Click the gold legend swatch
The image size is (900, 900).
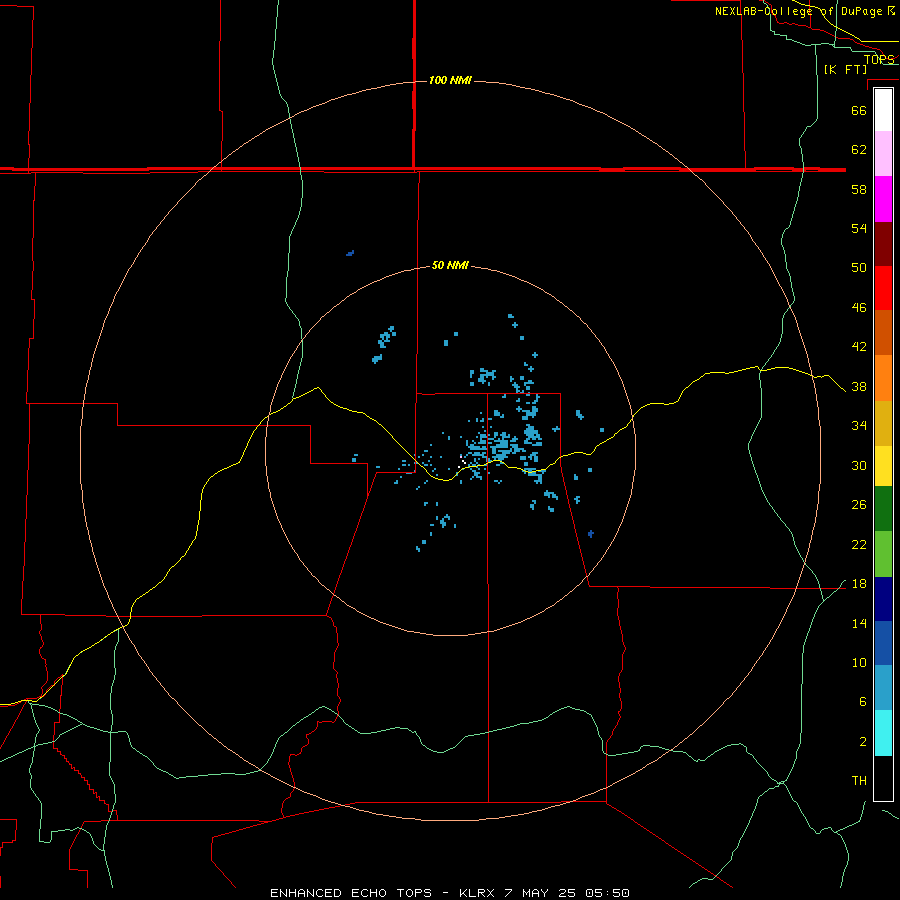click(x=883, y=423)
